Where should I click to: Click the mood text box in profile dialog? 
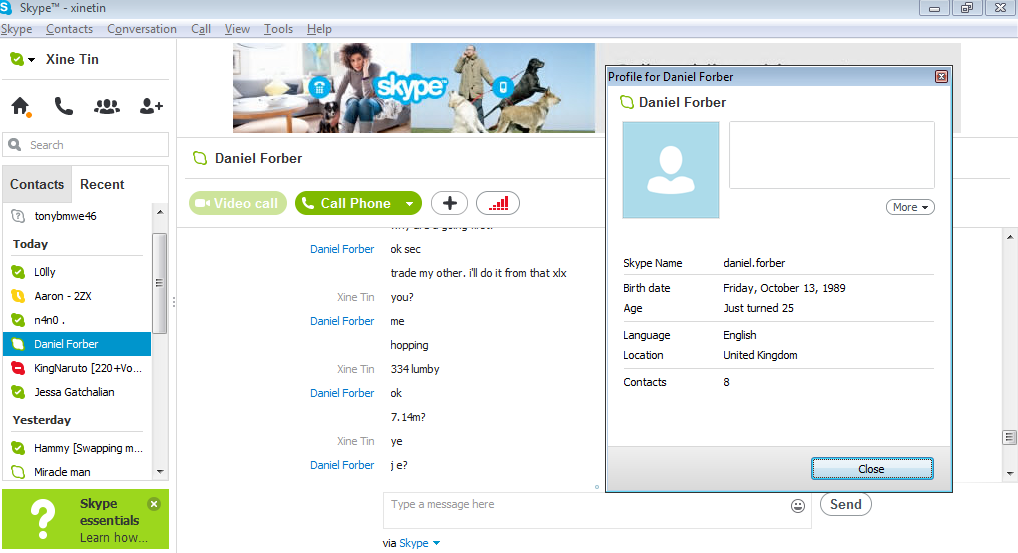(832, 154)
